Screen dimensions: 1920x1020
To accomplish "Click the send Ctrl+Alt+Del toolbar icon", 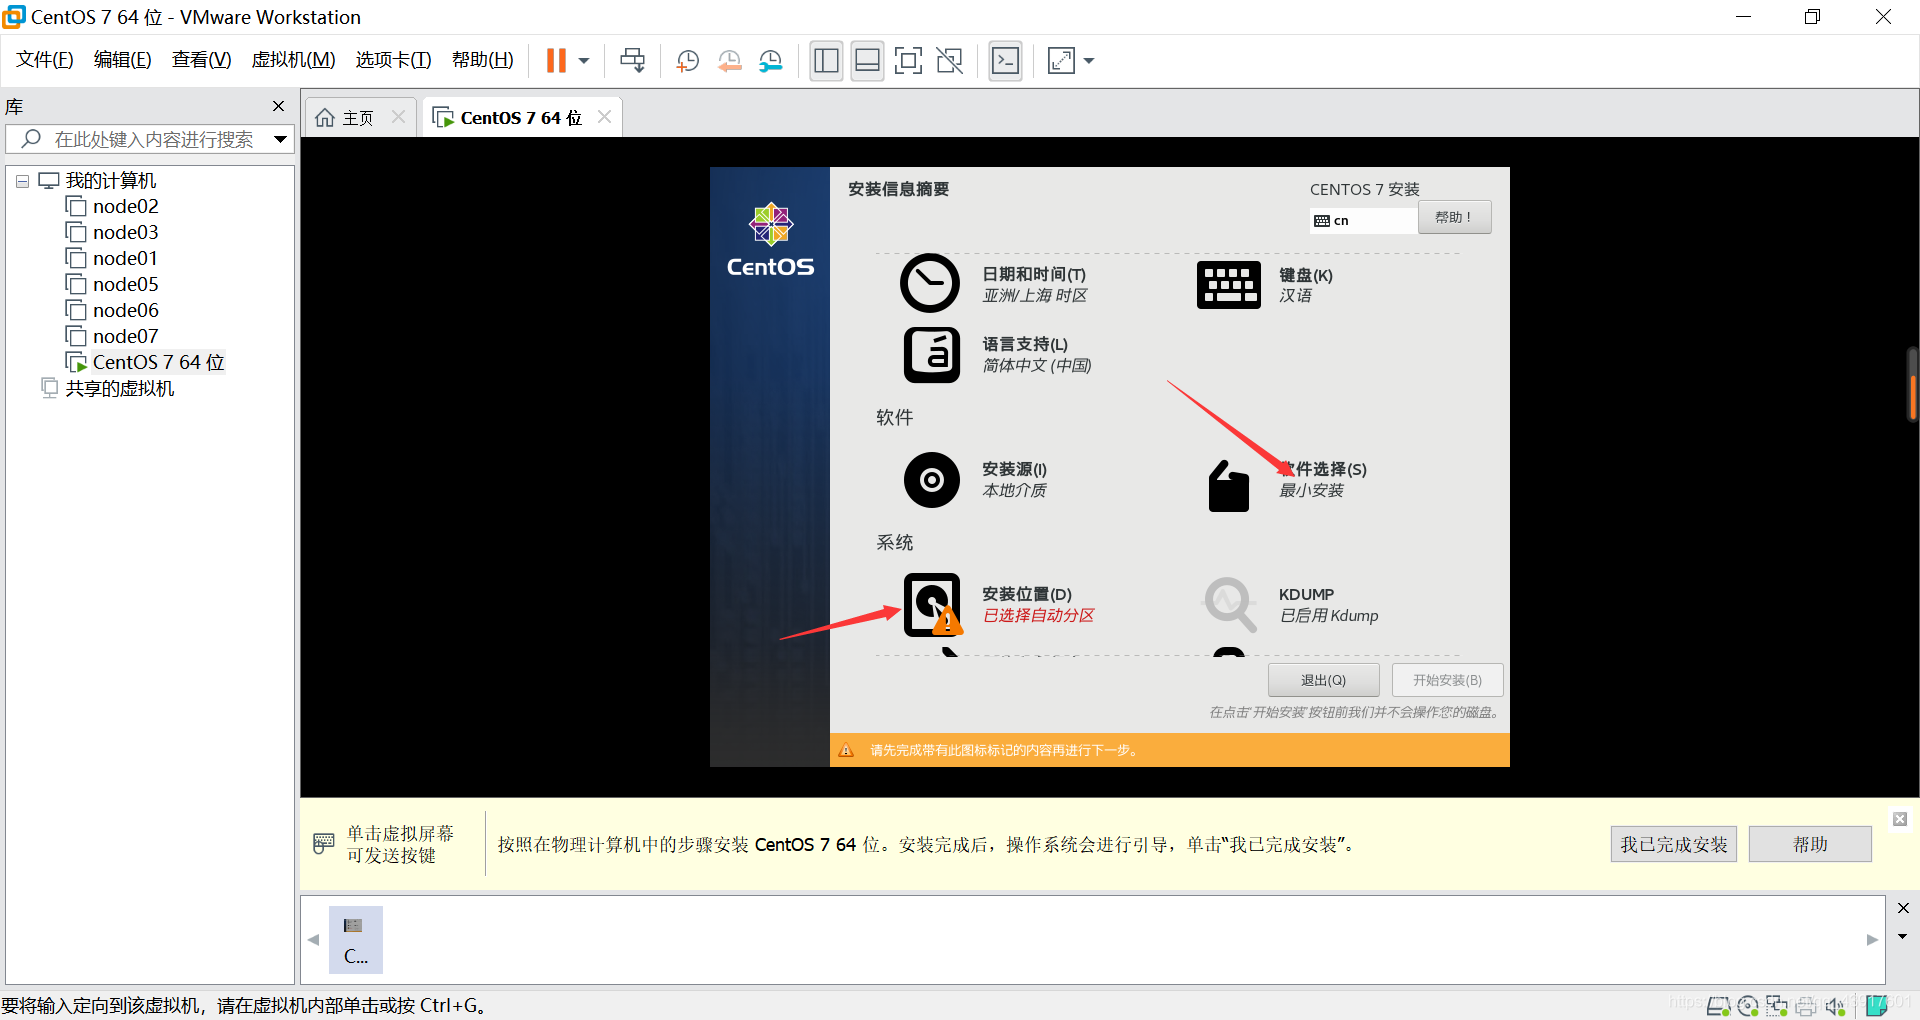I will click(632, 61).
